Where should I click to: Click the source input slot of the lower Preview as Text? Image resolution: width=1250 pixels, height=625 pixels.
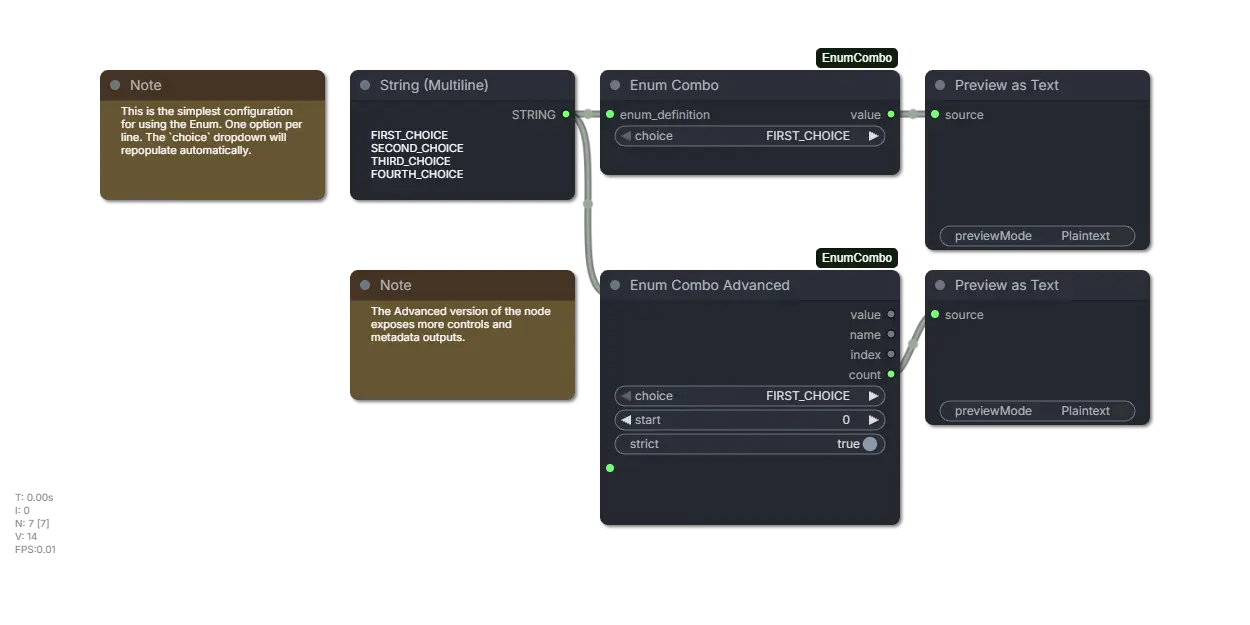point(935,315)
